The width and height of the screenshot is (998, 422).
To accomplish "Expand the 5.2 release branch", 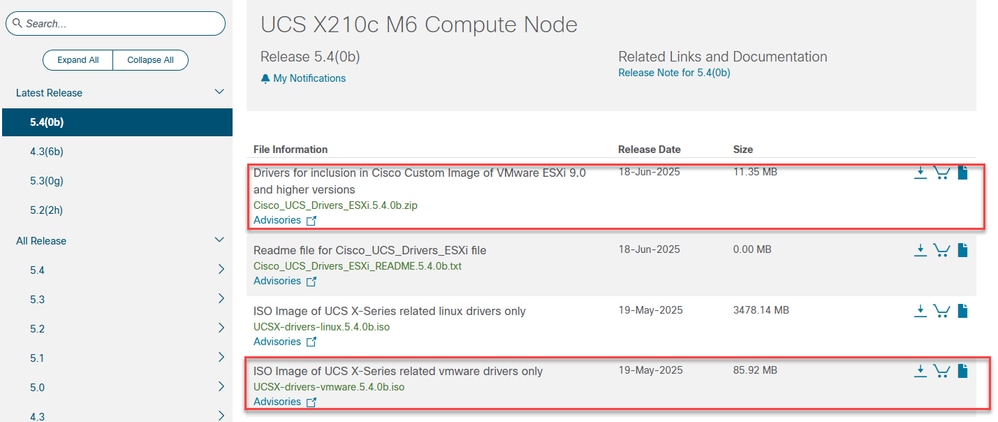I will pyautogui.click(x=221, y=328).
